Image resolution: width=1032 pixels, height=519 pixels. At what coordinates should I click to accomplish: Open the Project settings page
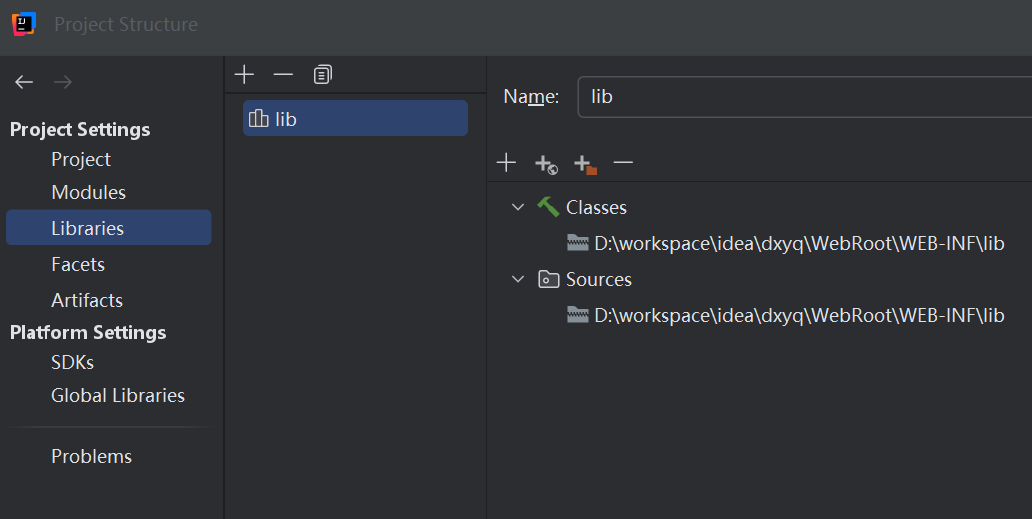(81, 160)
